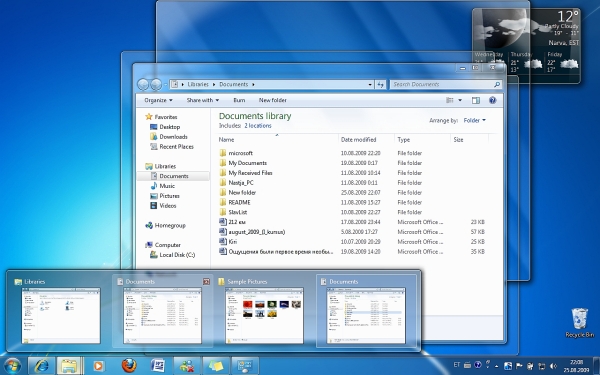Select the Music library
This screenshot has height=375, width=600.
(167, 186)
